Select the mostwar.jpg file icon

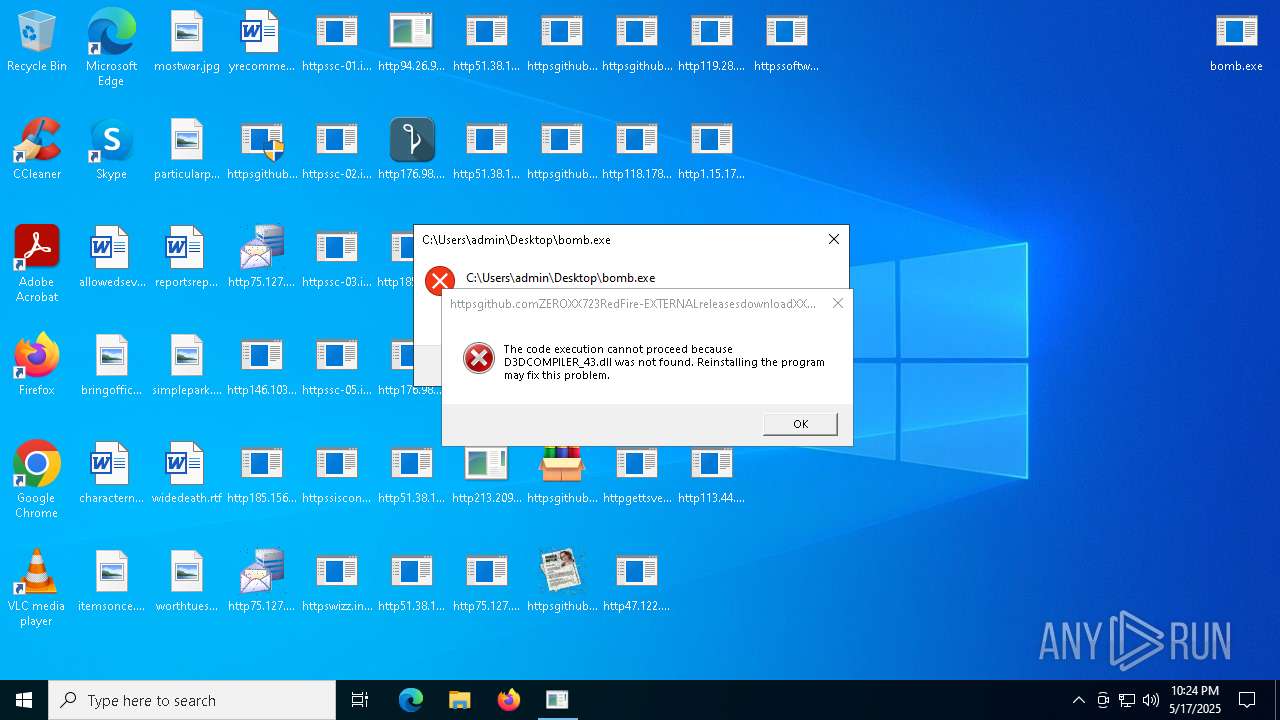[187, 42]
